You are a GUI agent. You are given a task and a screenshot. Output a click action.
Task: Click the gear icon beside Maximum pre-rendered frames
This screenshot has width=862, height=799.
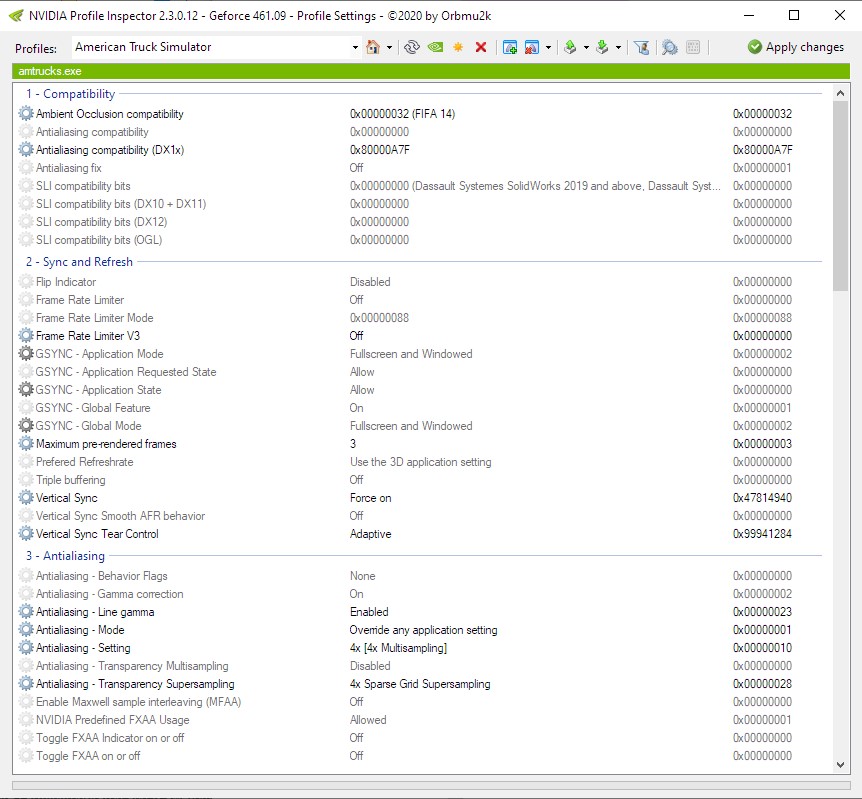[26, 443]
